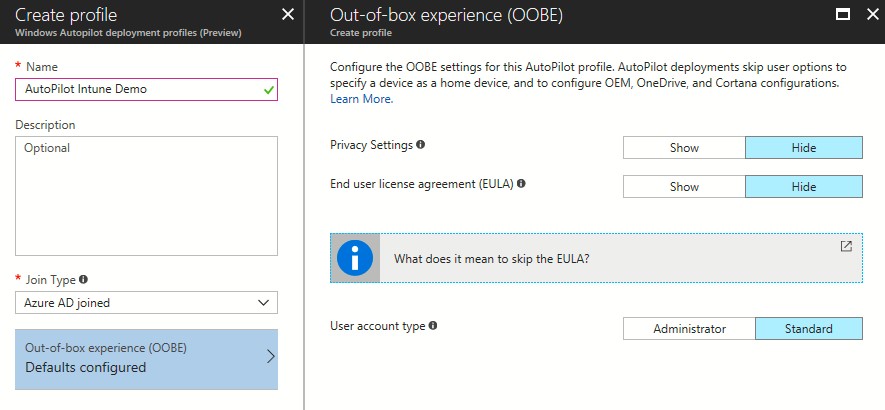Open the external link icon in the EULA banner
Screen dimensions: 885x410
[x=846, y=246]
